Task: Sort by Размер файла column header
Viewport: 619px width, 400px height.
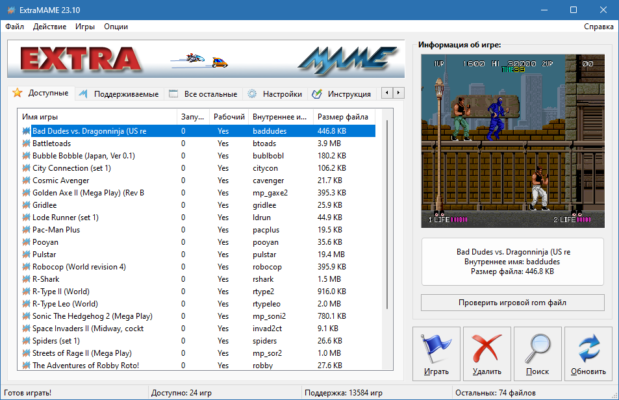Action: tap(342, 116)
